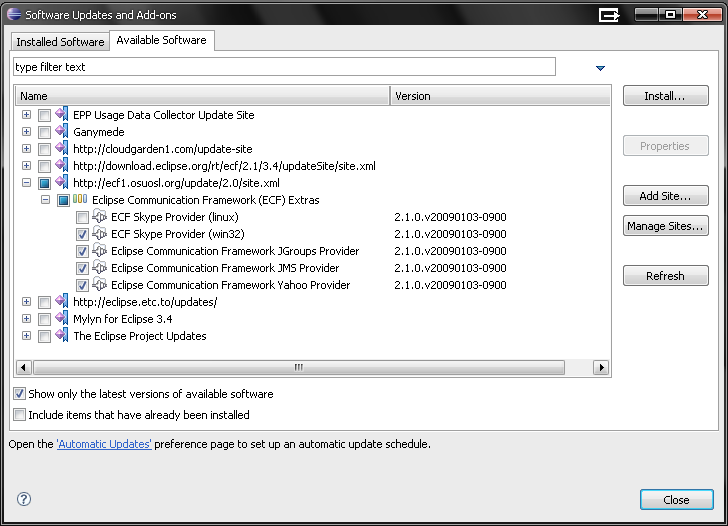Image resolution: width=728 pixels, height=526 pixels.
Task: Click the Mylyn for Eclipse 3.4 site icon
Action: (62, 318)
